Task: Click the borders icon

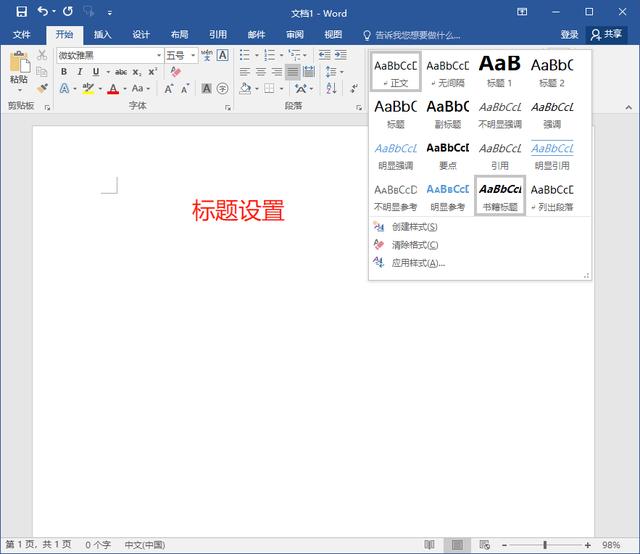Action: point(269,88)
